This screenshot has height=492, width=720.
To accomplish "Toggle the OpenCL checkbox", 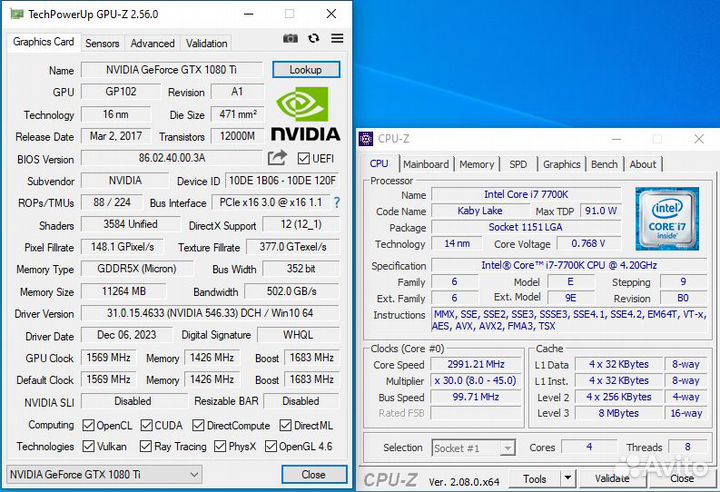I will point(88,425).
